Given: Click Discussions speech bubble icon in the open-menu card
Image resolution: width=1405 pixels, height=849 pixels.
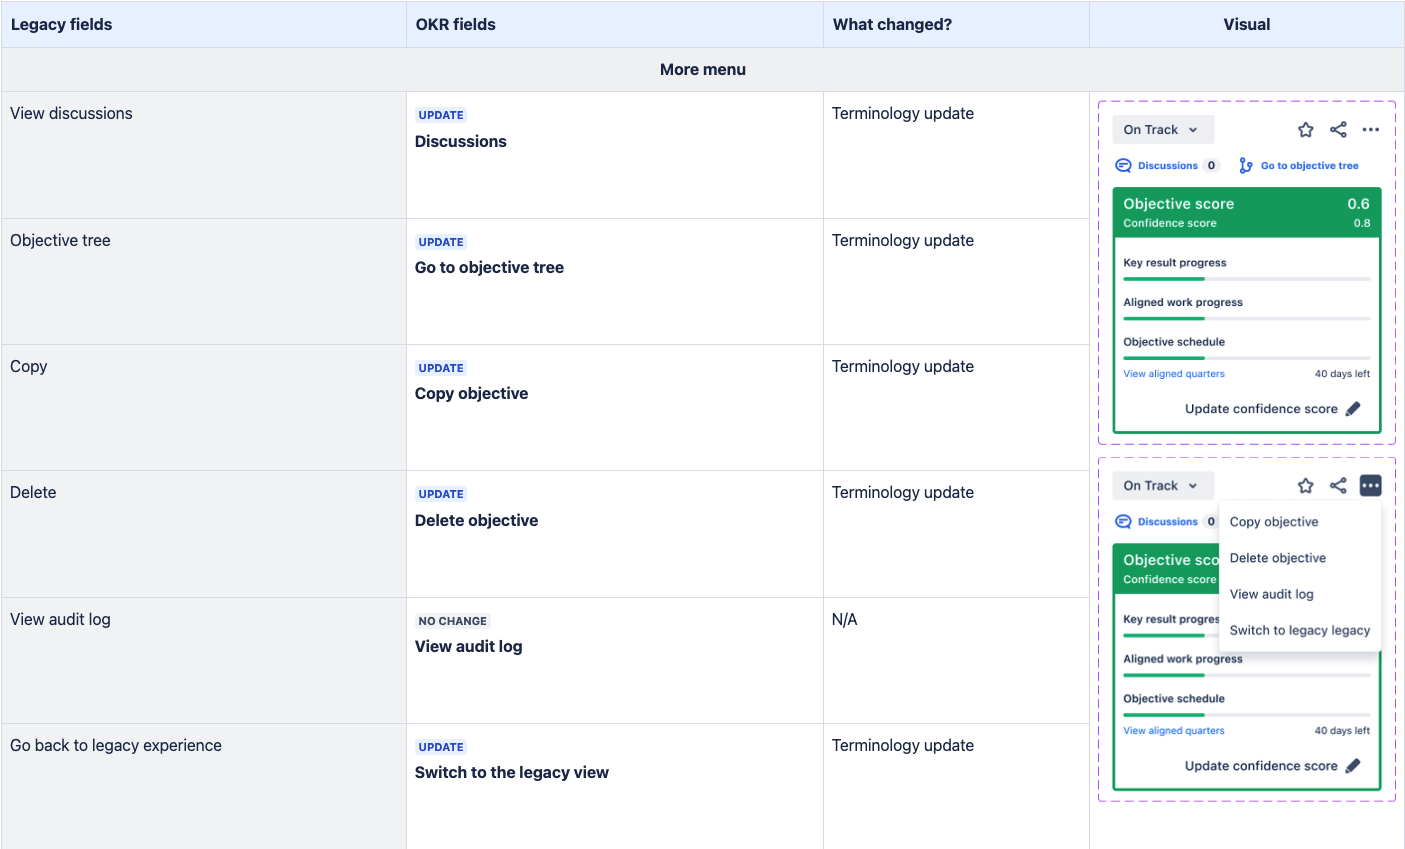Looking at the screenshot, I should pyautogui.click(x=1123, y=522).
